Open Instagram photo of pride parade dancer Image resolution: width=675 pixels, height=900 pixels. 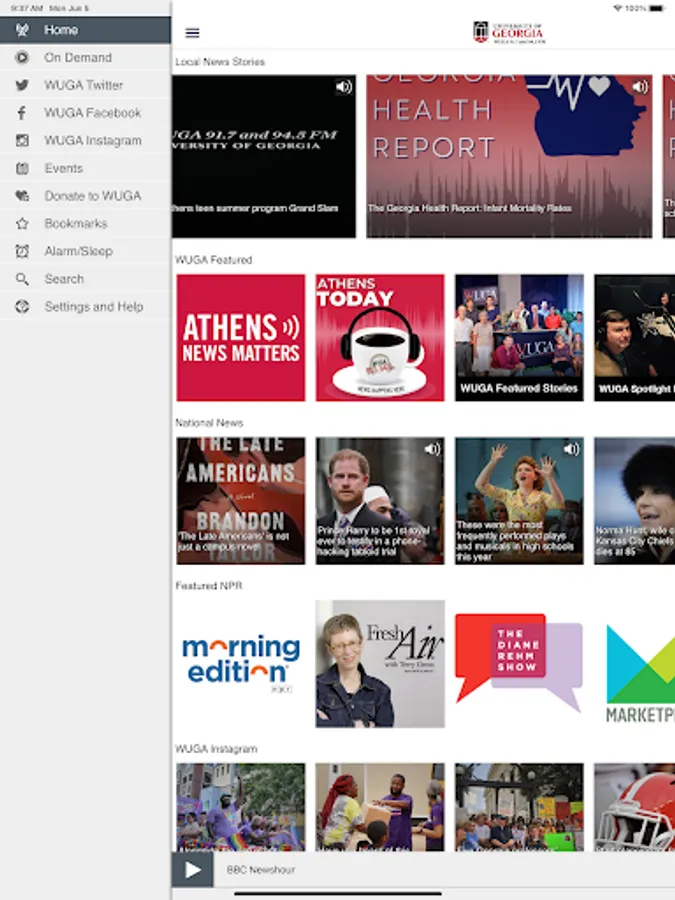[x=241, y=807]
